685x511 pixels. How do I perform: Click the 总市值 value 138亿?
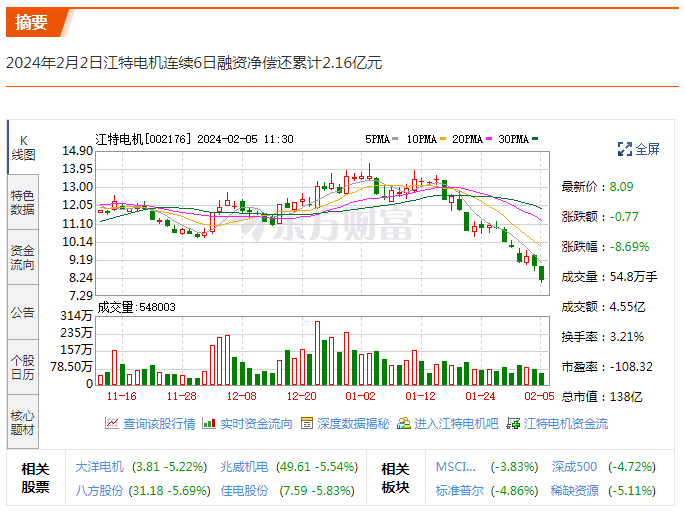point(626,397)
